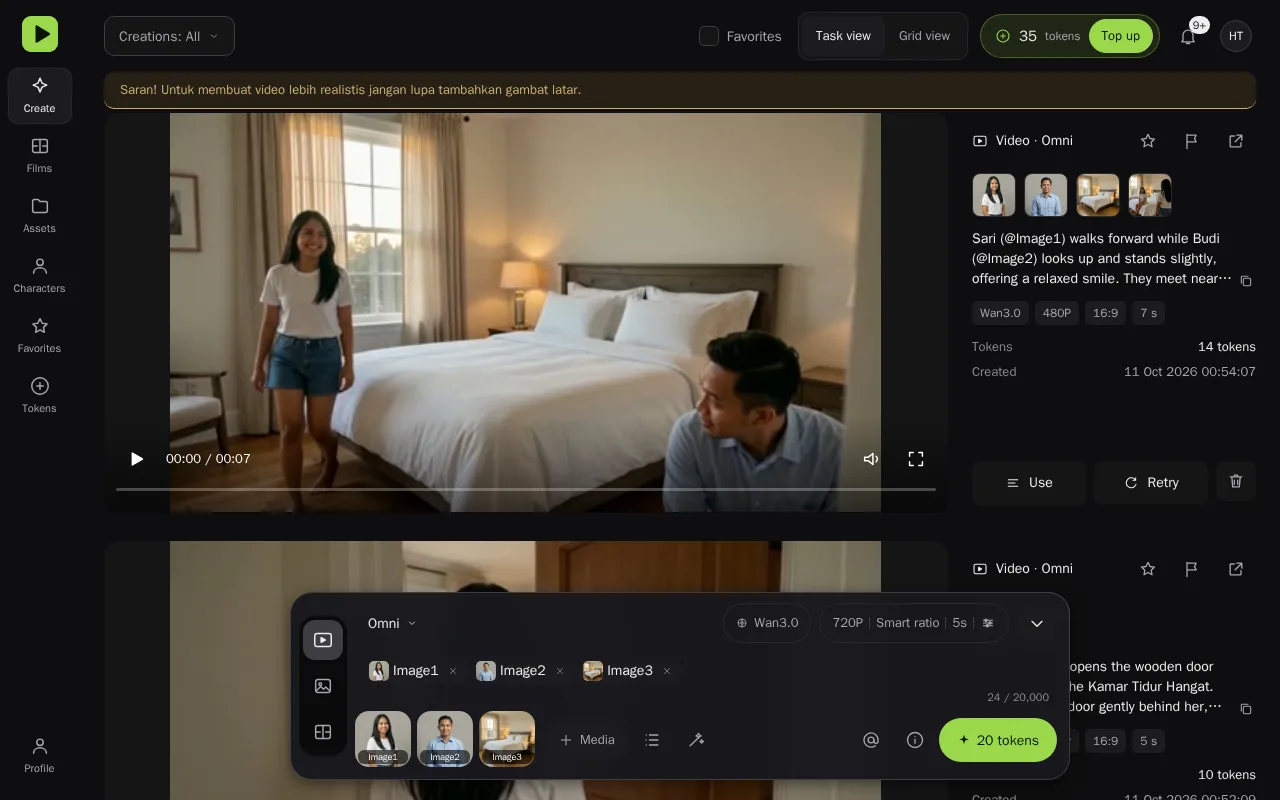Open first Video Omni task externally

1236,141
